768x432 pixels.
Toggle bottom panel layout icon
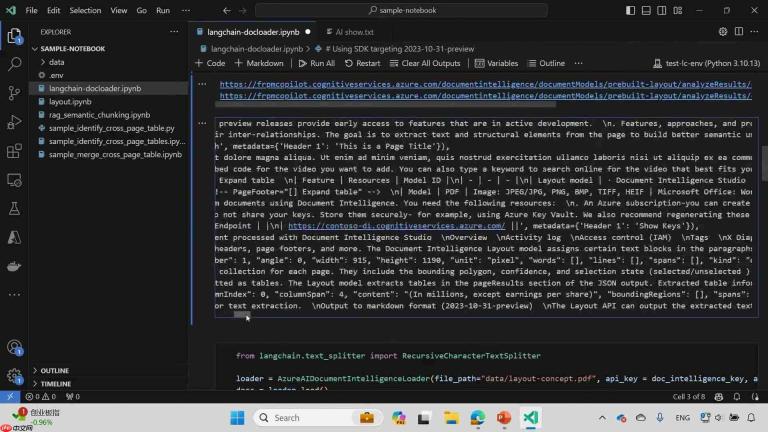click(646, 10)
